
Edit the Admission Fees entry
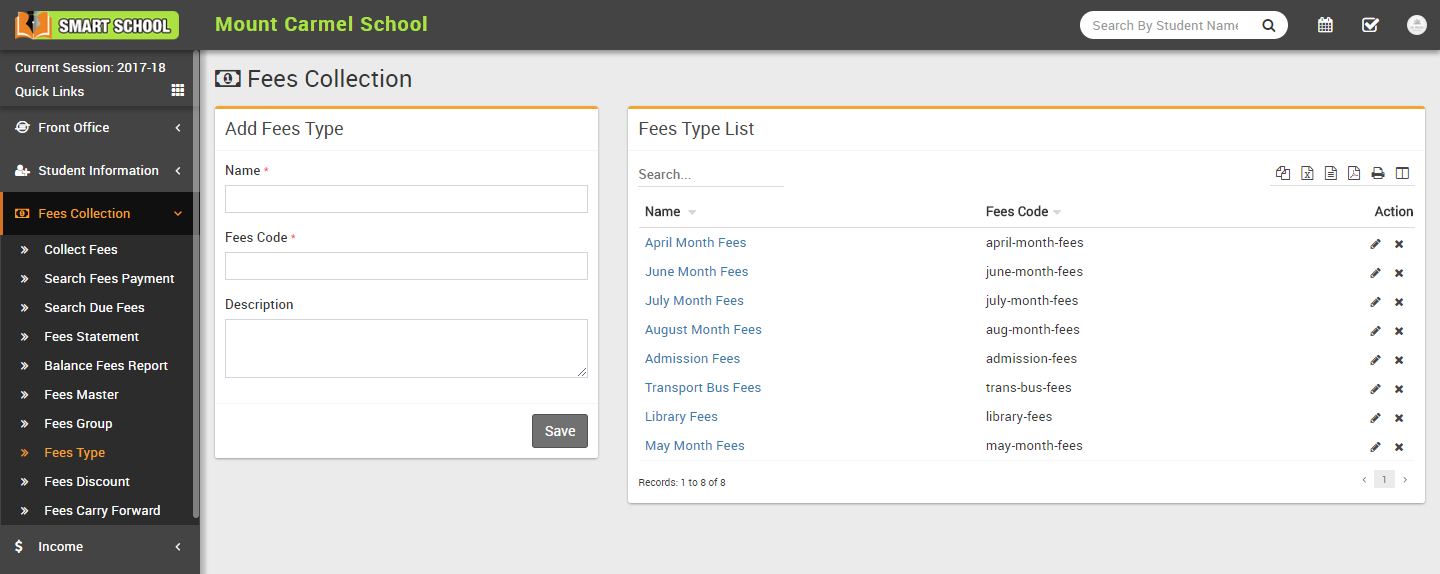1375,359
